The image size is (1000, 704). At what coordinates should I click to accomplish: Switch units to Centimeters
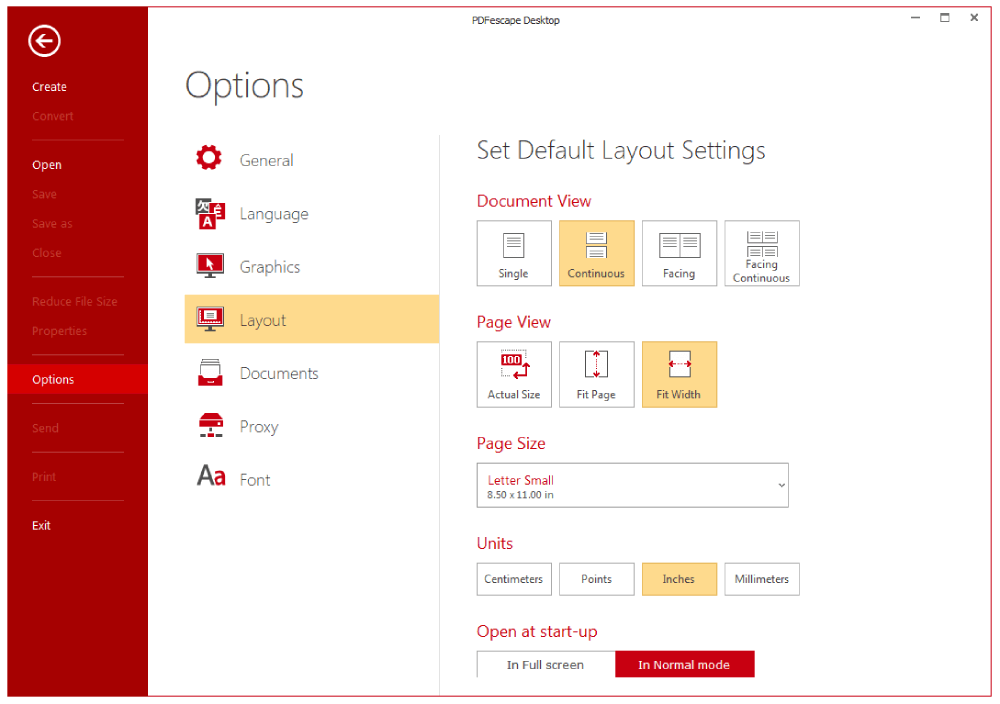click(x=514, y=579)
